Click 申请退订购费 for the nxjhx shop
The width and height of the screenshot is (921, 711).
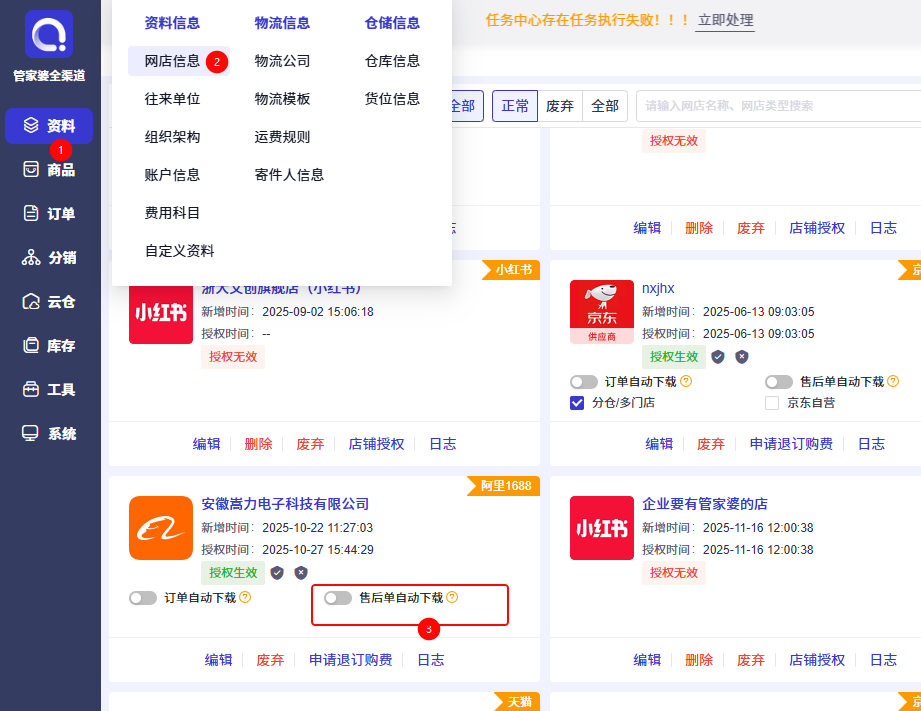pyautogui.click(x=791, y=444)
